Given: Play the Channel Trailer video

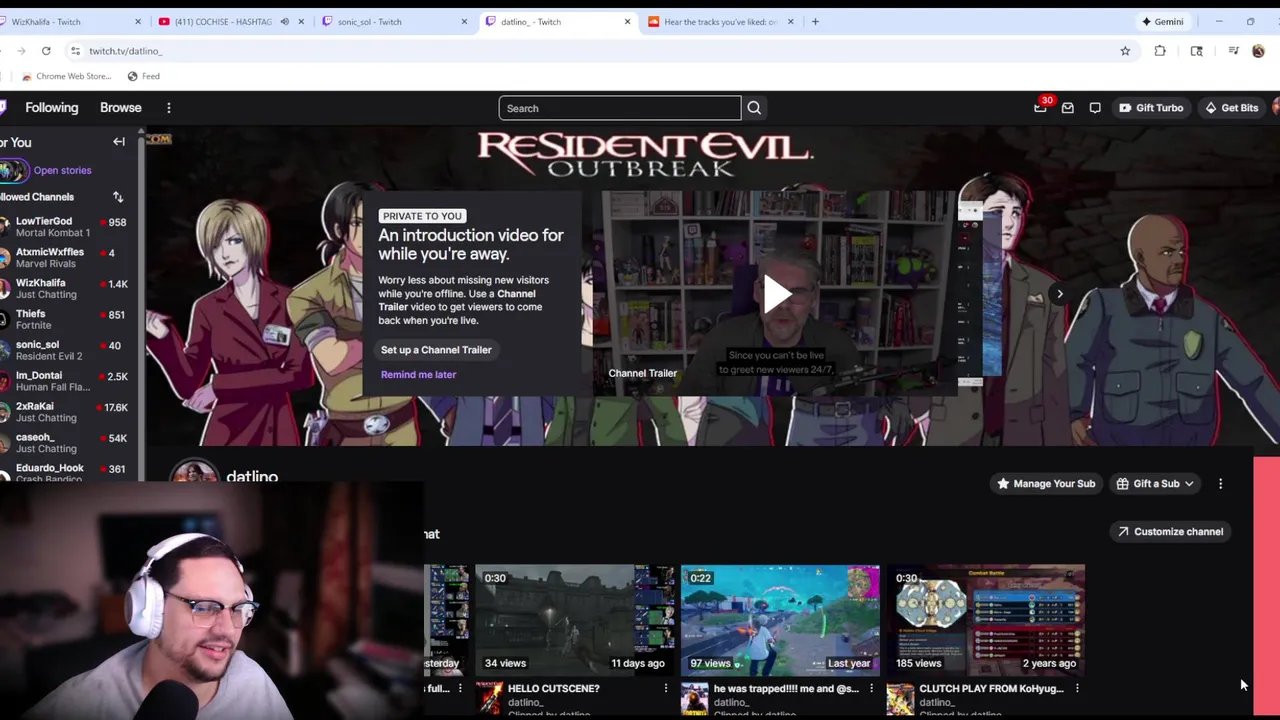Looking at the screenshot, I should point(778,293).
